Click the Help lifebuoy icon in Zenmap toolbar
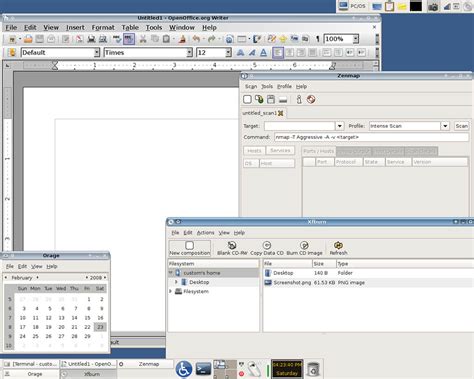This screenshot has height=379, width=474. [x=311, y=99]
